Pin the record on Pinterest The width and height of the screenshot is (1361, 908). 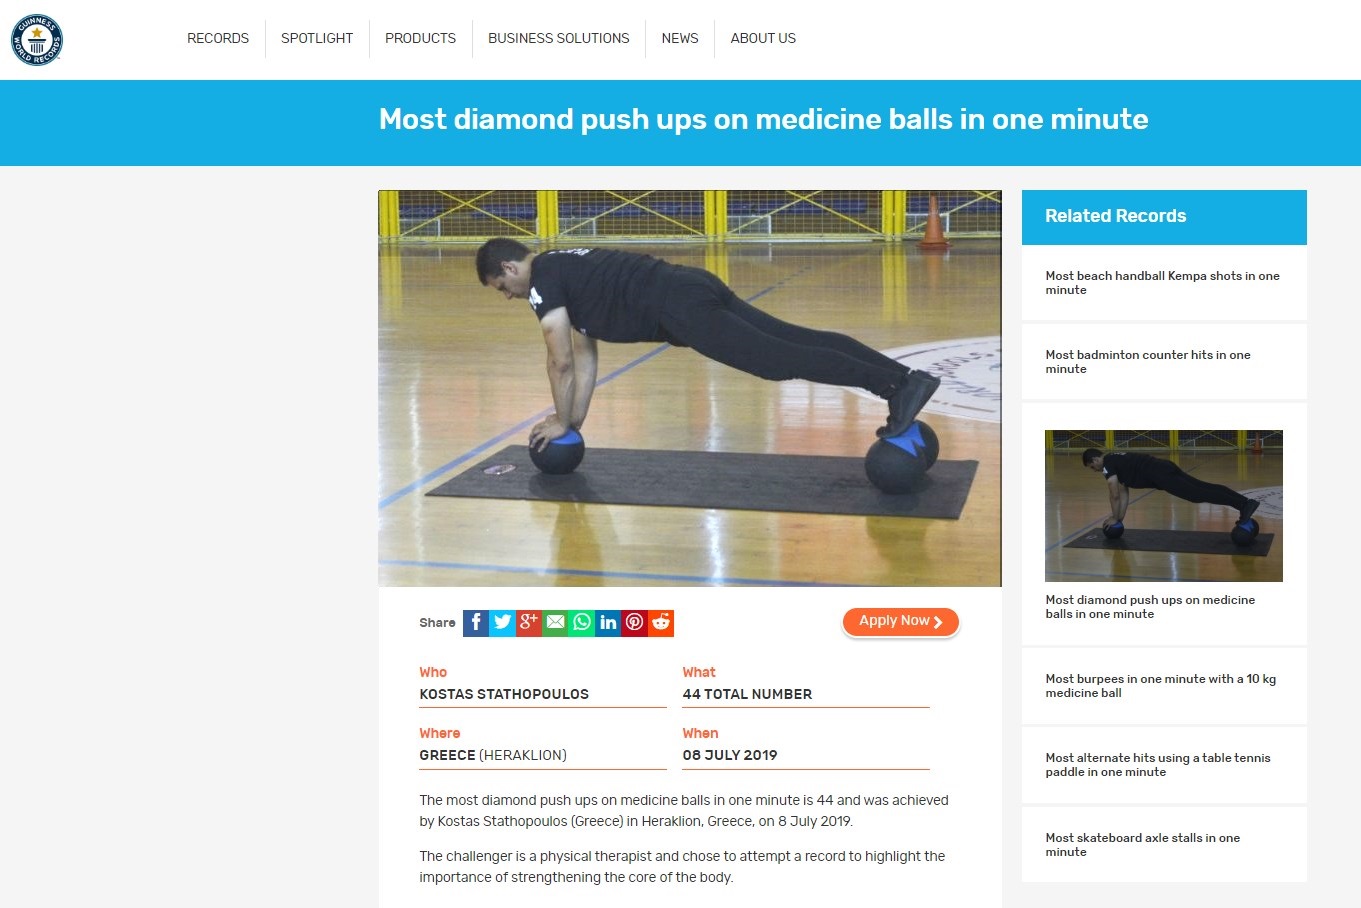tap(634, 622)
